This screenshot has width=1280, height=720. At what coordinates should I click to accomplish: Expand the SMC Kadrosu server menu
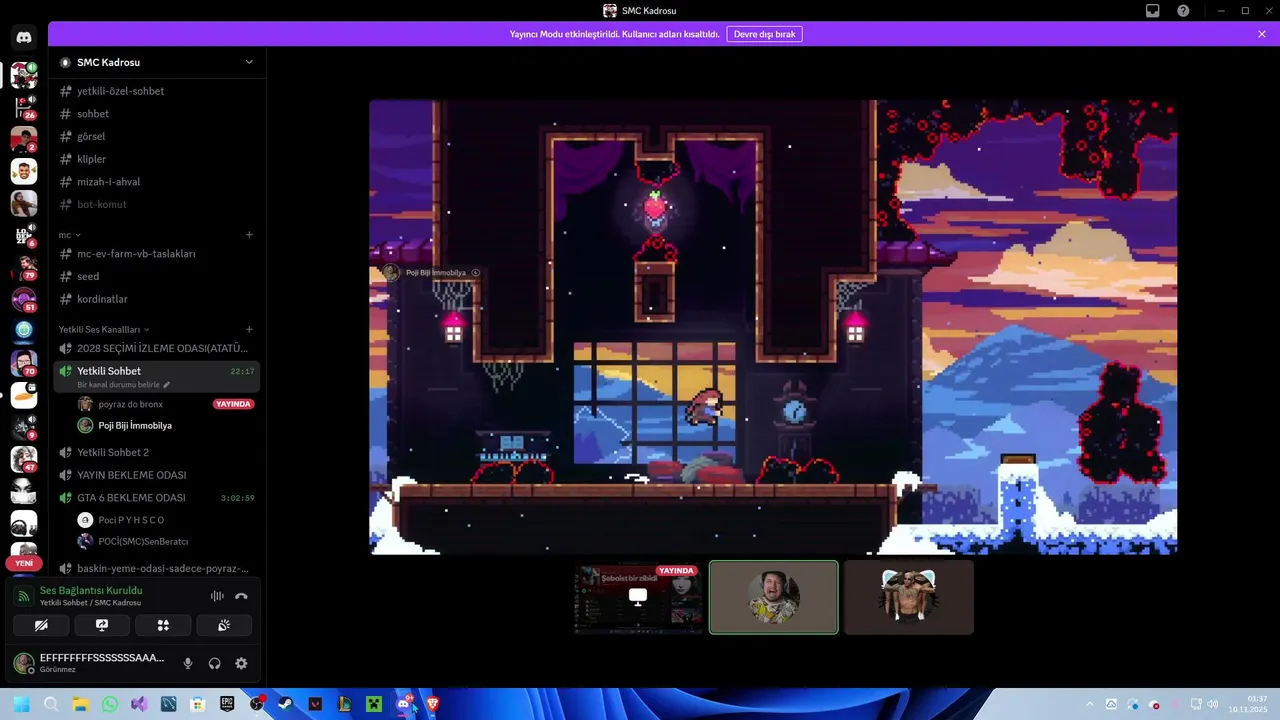coord(249,62)
